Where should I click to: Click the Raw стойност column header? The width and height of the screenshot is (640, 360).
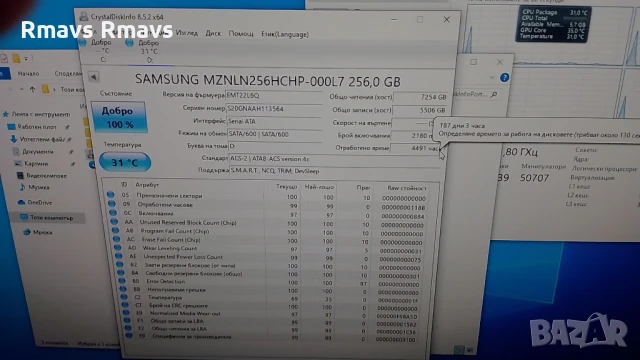pyautogui.click(x=407, y=188)
